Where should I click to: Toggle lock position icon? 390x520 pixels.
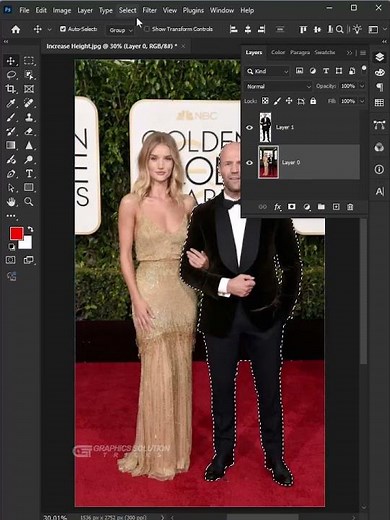(289, 101)
